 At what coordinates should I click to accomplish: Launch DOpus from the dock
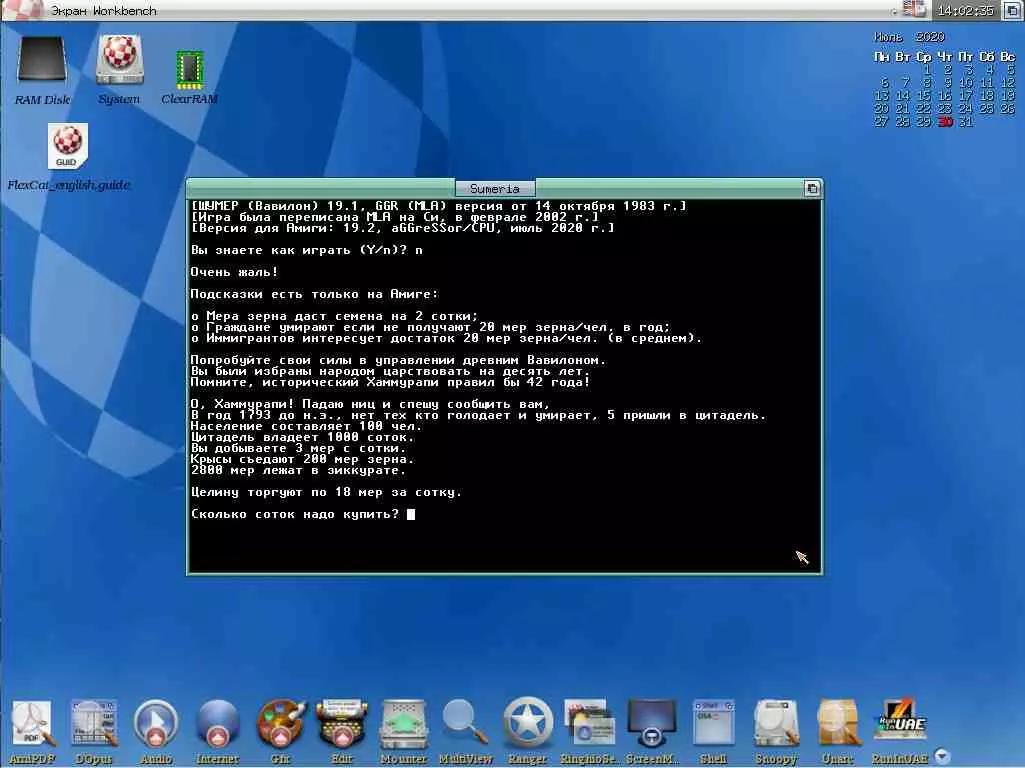point(93,725)
